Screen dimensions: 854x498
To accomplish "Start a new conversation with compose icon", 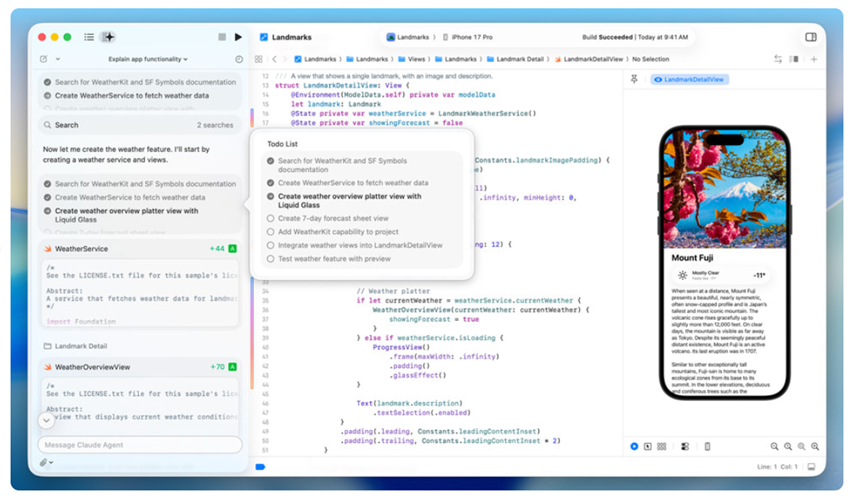I will point(44,59).
